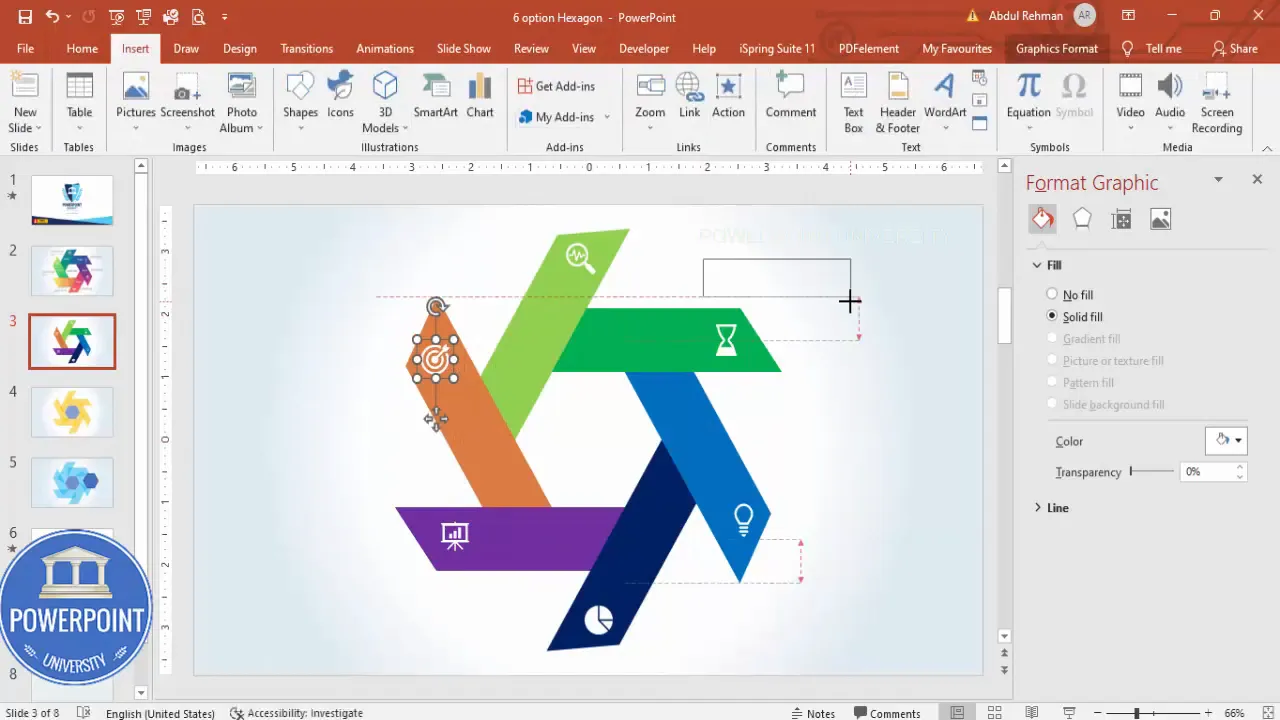Select slide 5 thumbnail
Image resolution: width=1280 pixels, height=720 pixels.
72,483
